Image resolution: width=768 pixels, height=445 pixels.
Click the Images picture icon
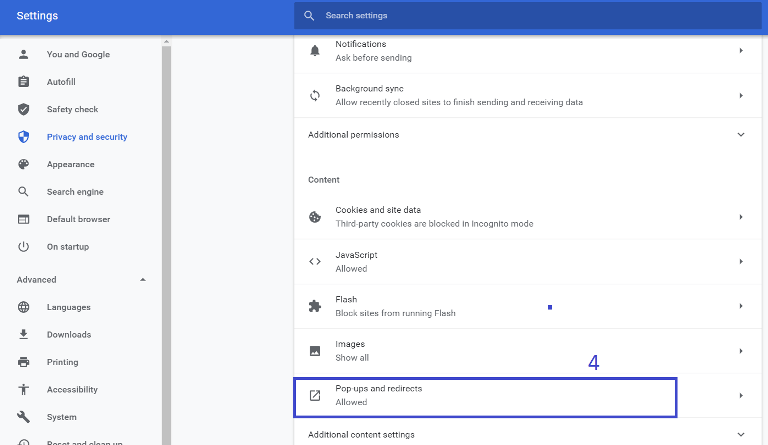tap(315, 351)
